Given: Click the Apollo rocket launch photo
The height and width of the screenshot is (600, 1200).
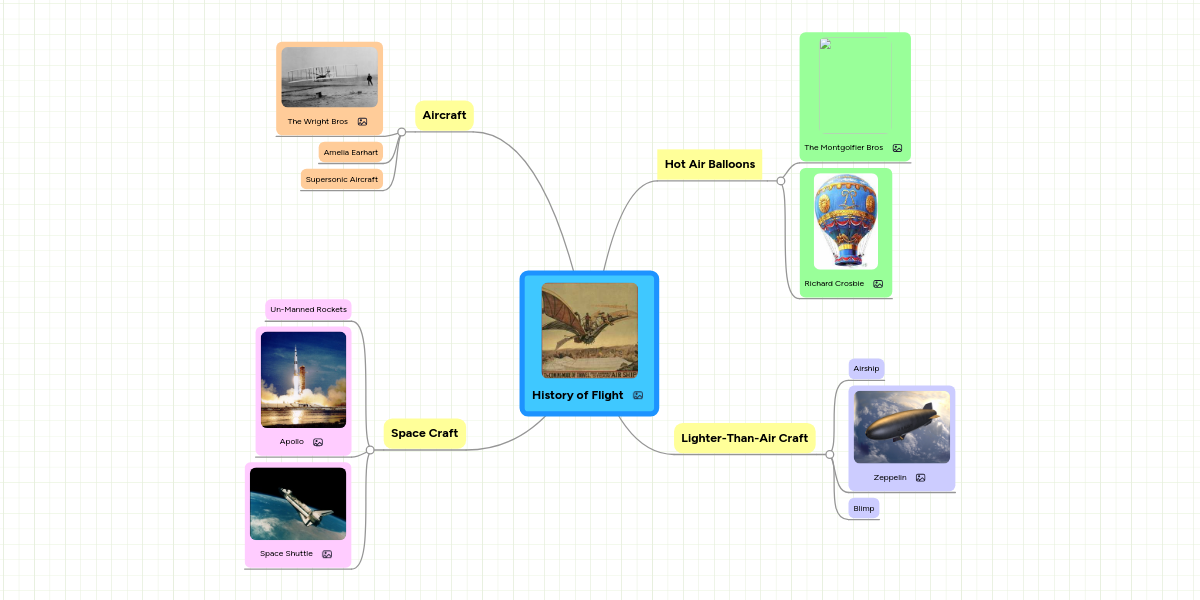Looking at the screenshot, I should 303,380.
